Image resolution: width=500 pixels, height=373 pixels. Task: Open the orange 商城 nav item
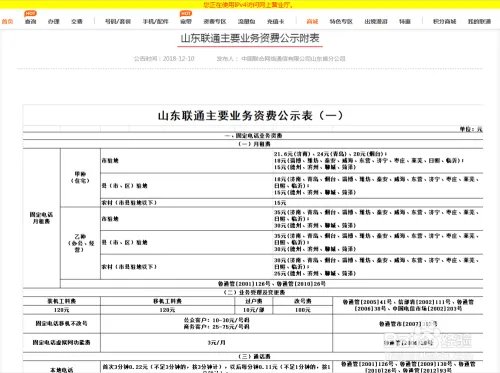click(312, 21)
